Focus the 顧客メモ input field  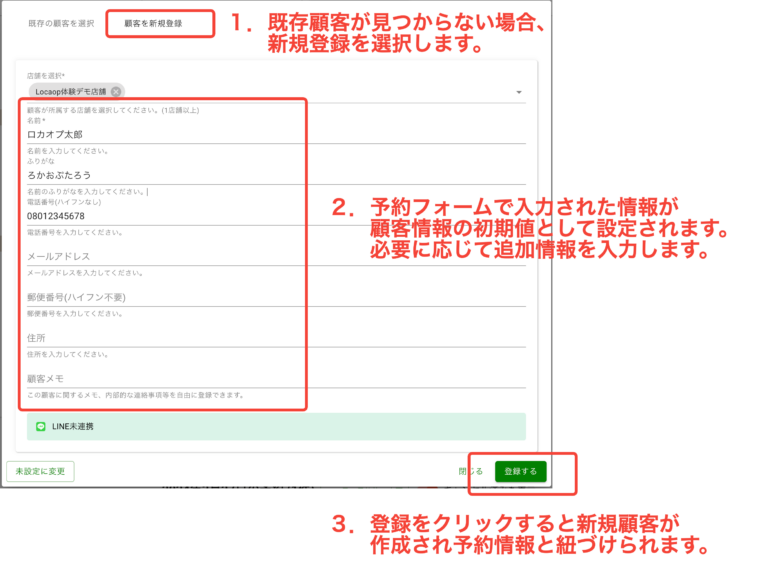[276, 379]
